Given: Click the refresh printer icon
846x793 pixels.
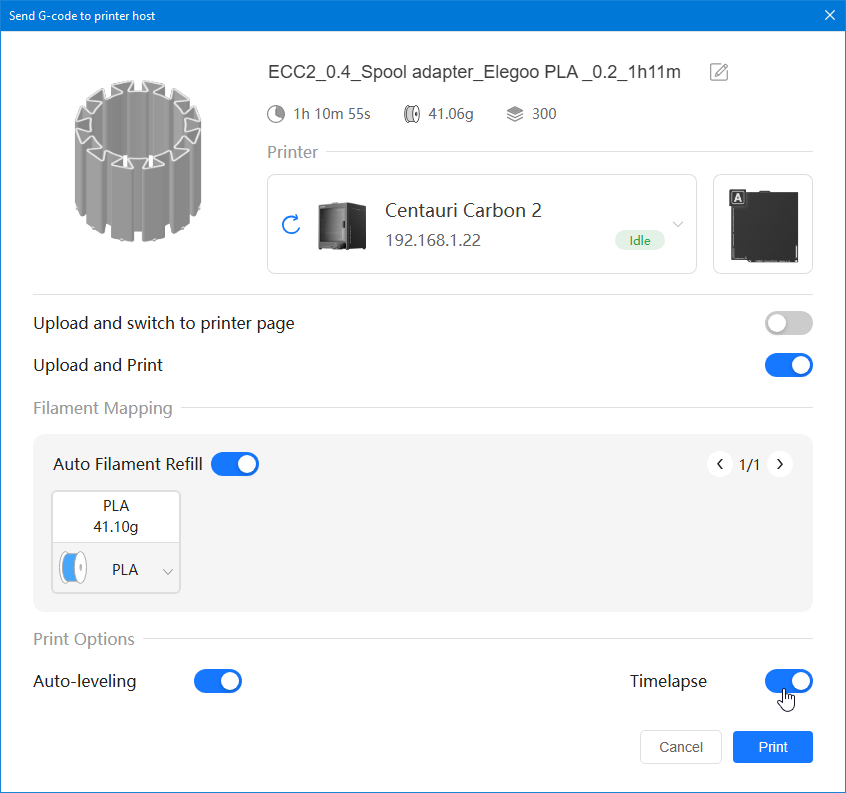Looking at the screenshot, I should point(291,224).
